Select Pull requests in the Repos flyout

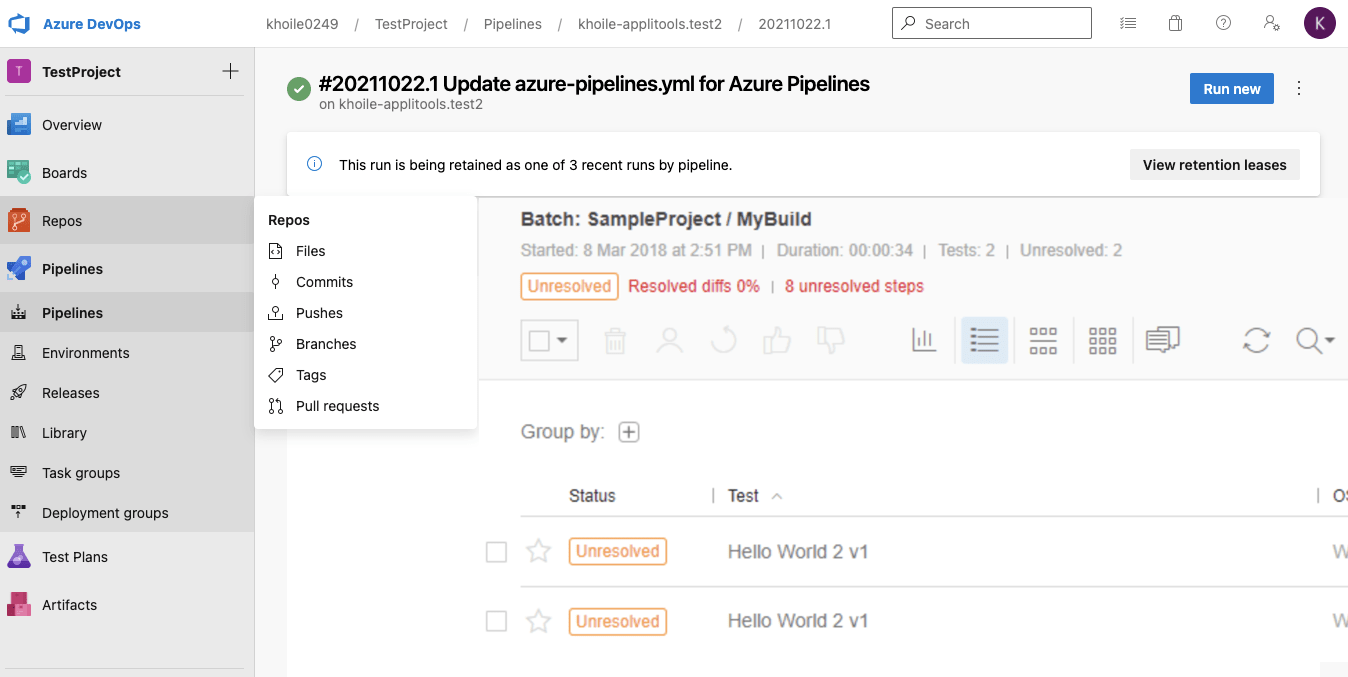point(337,405)
